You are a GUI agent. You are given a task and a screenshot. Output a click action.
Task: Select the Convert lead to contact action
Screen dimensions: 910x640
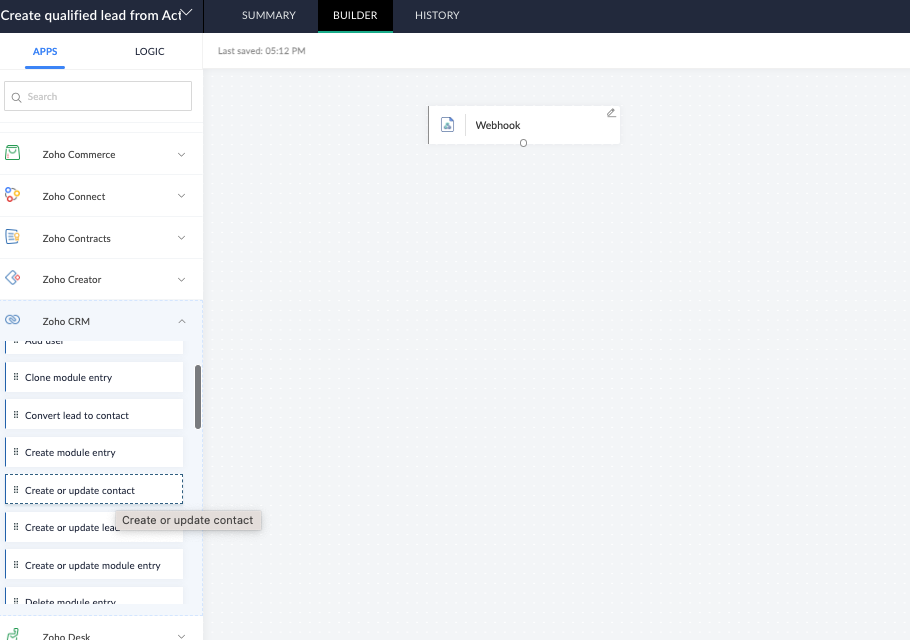[94, 415]
